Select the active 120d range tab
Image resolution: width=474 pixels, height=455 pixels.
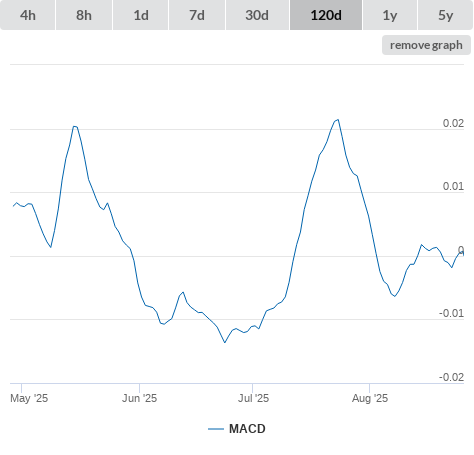click(326, 15)
